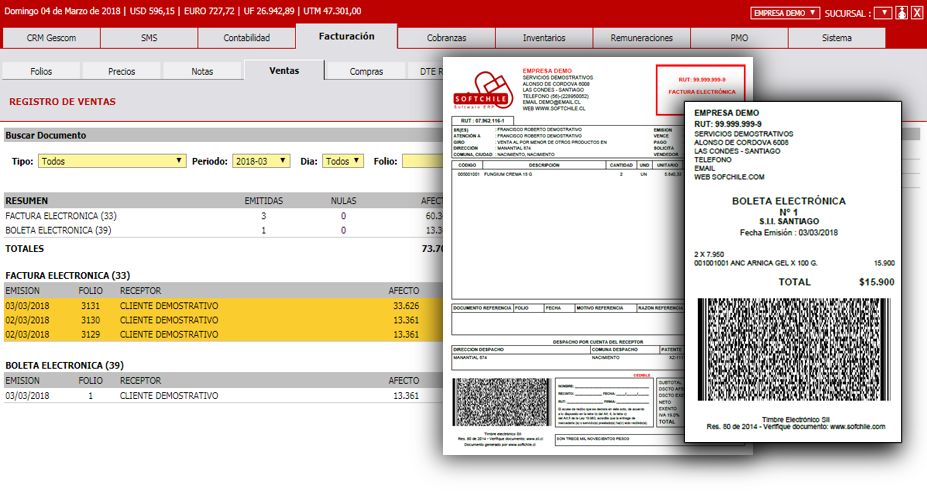Expand the Dia filter dropdown
Image resolution: width=927 pixels, height=493 pixels.
[343, 161]
